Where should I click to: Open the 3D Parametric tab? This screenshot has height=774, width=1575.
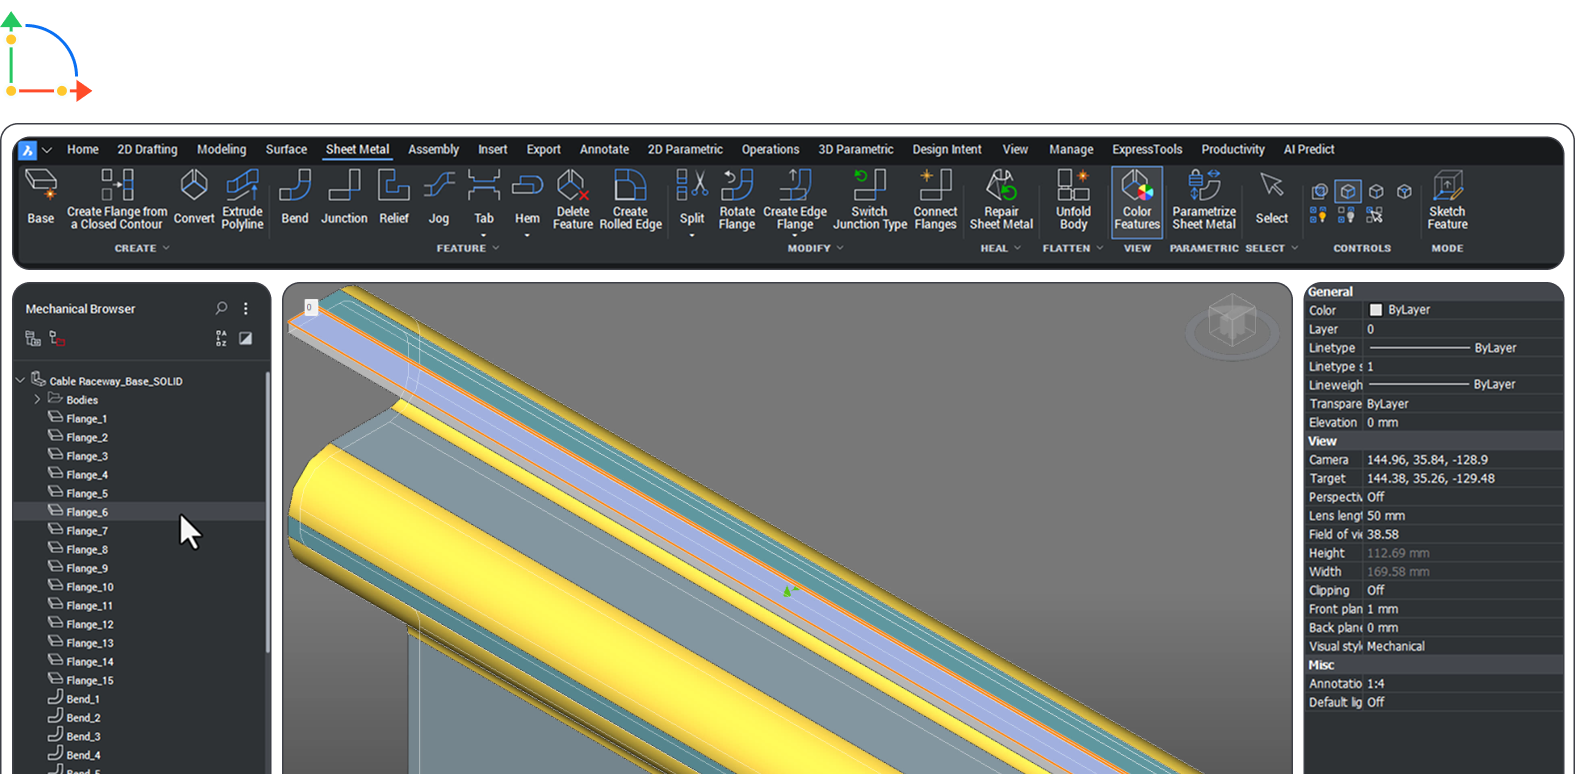coord(856,150)
